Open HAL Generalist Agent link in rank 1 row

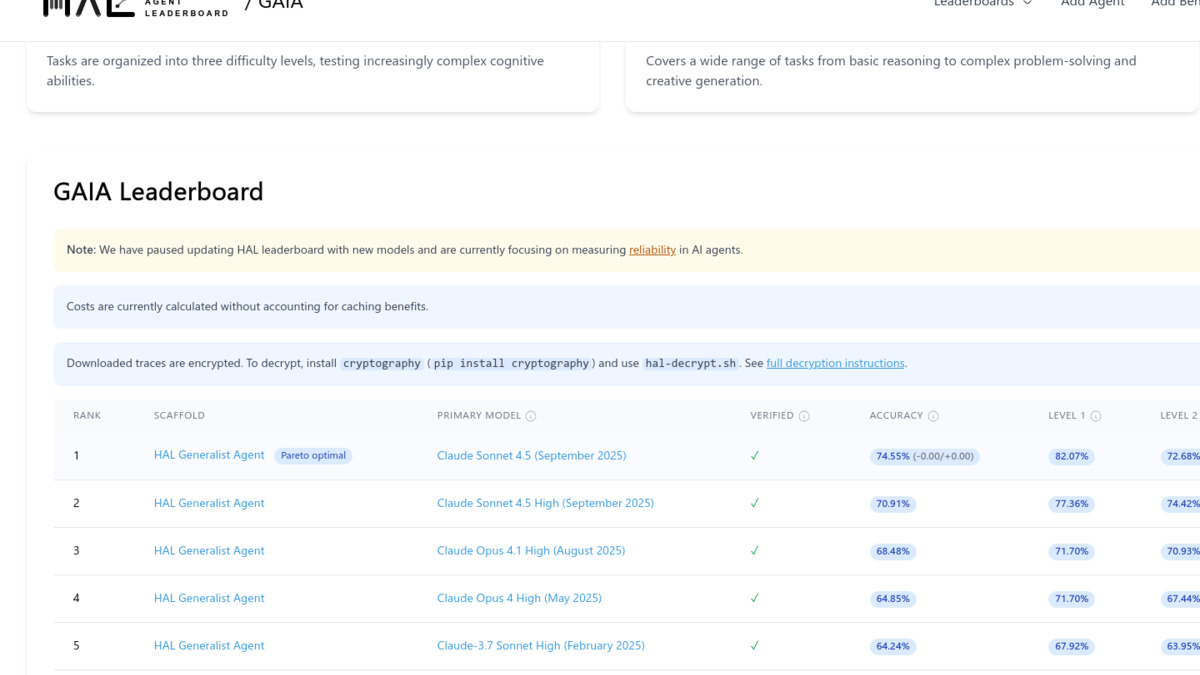click(209, 455)
